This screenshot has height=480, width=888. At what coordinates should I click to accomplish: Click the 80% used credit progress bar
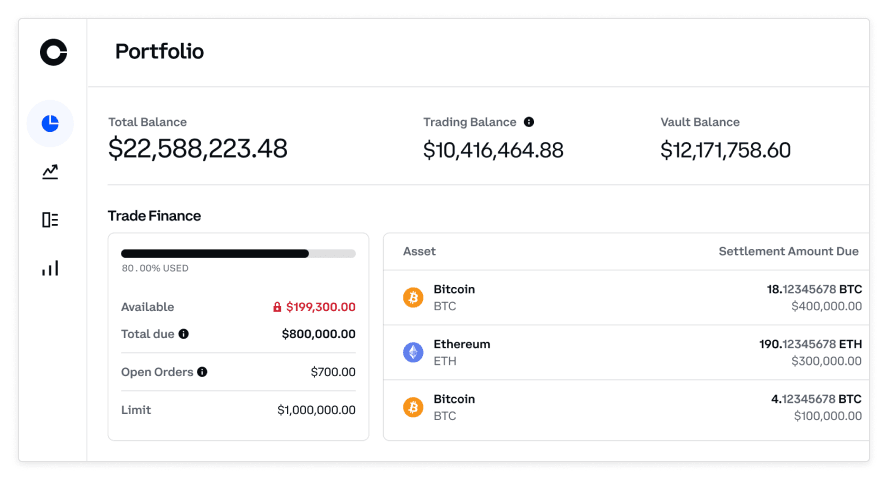238,254
